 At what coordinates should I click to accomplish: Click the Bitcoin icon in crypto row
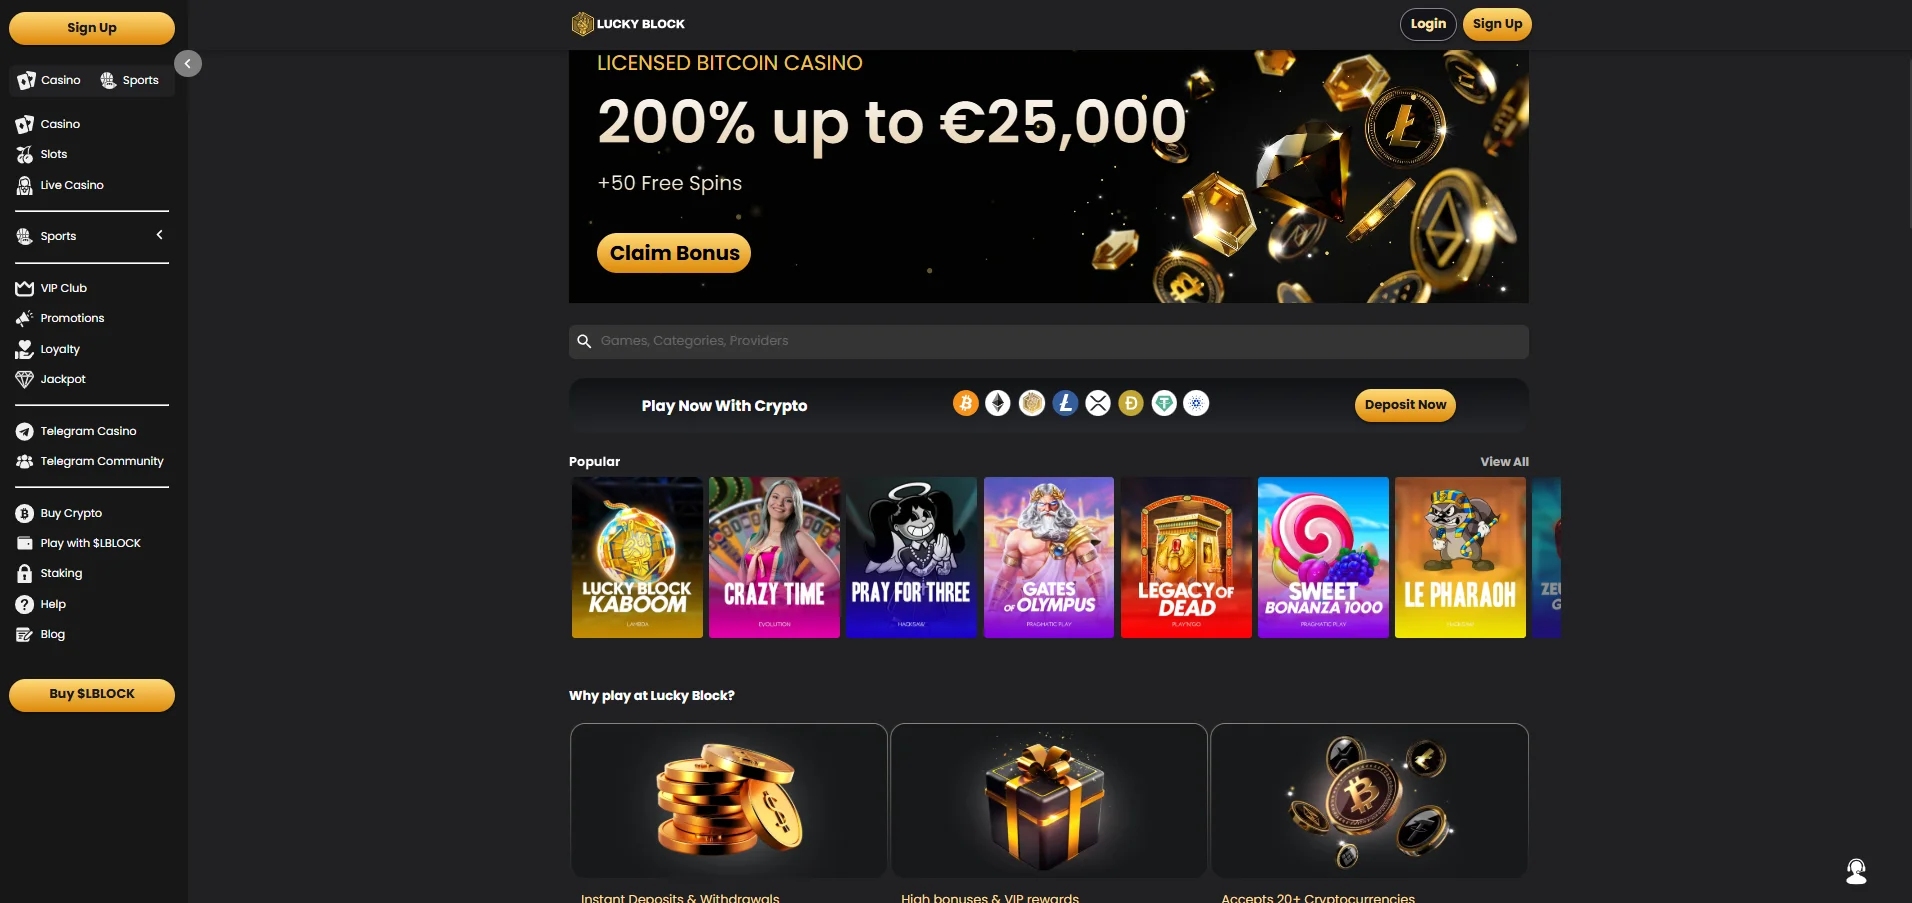coord(965,403)
